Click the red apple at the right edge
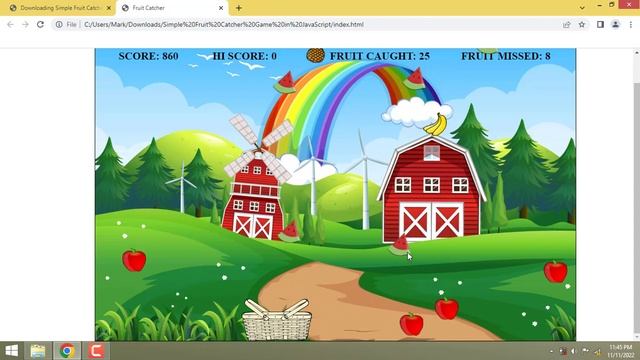Viewport: 640px width, 360px height. point(556,271)
